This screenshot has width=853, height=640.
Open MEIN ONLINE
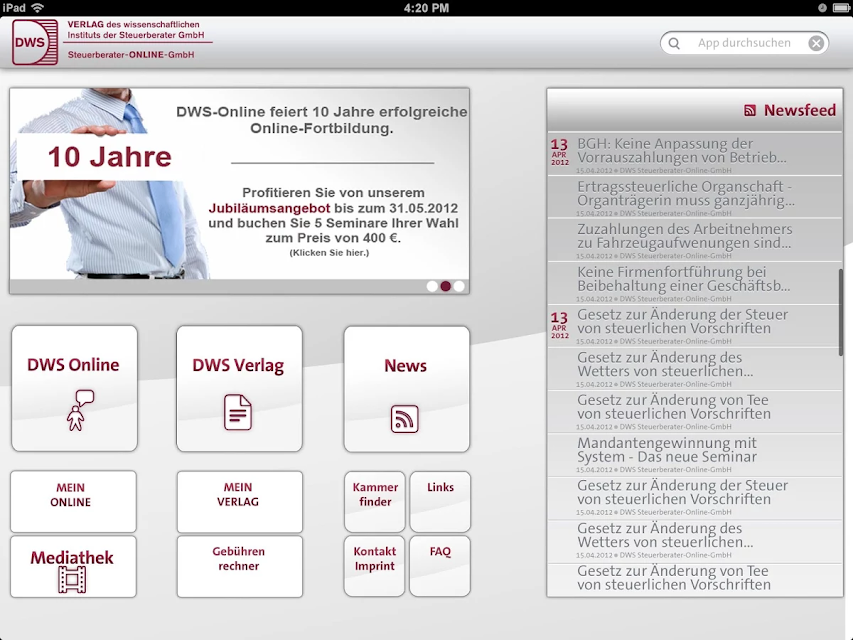(x=73, y=501)
